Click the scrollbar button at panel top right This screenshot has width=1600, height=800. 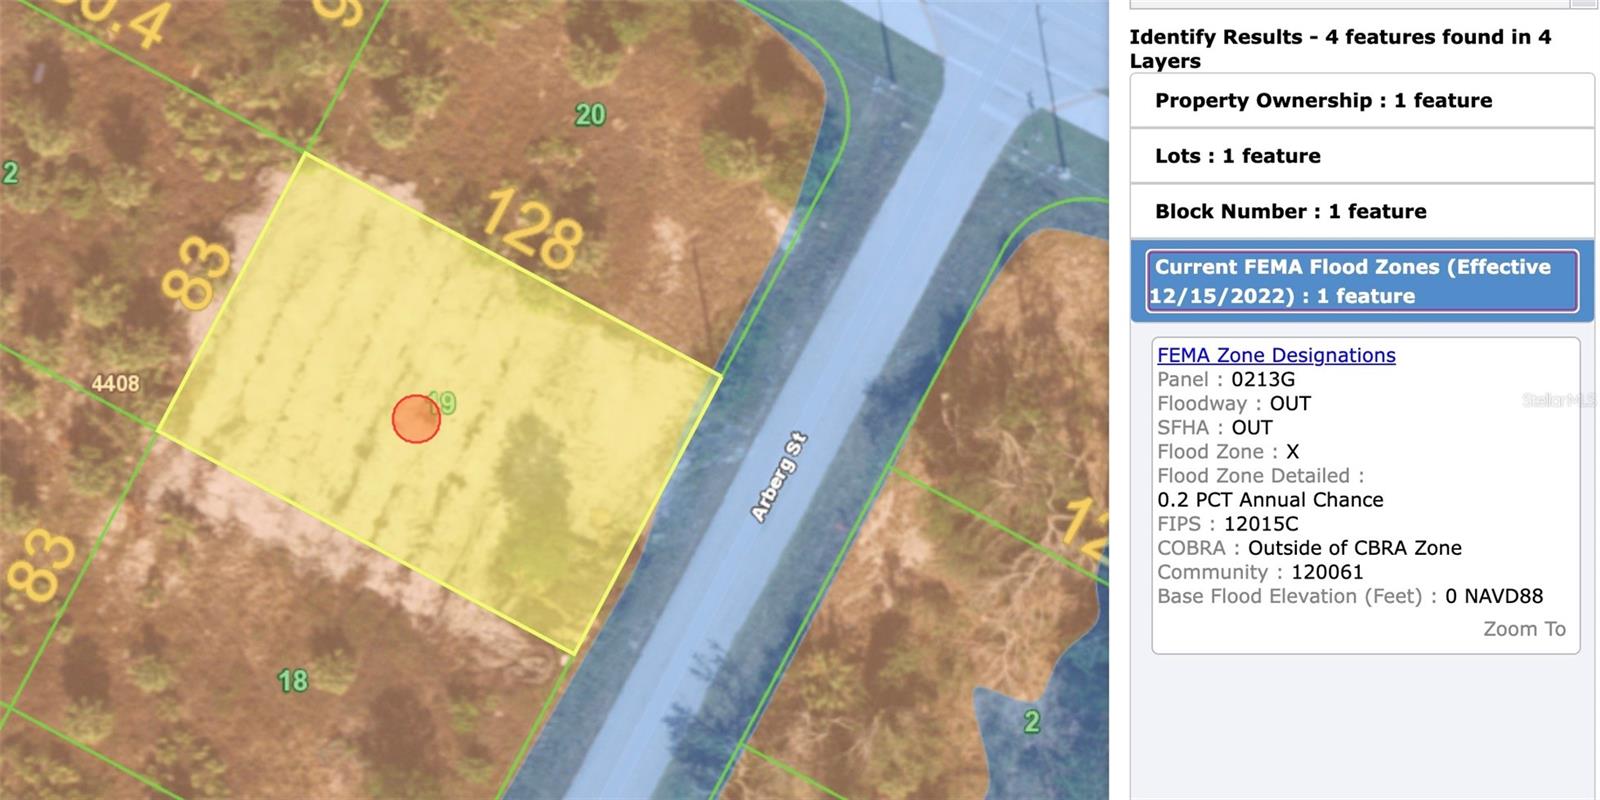1582,3
